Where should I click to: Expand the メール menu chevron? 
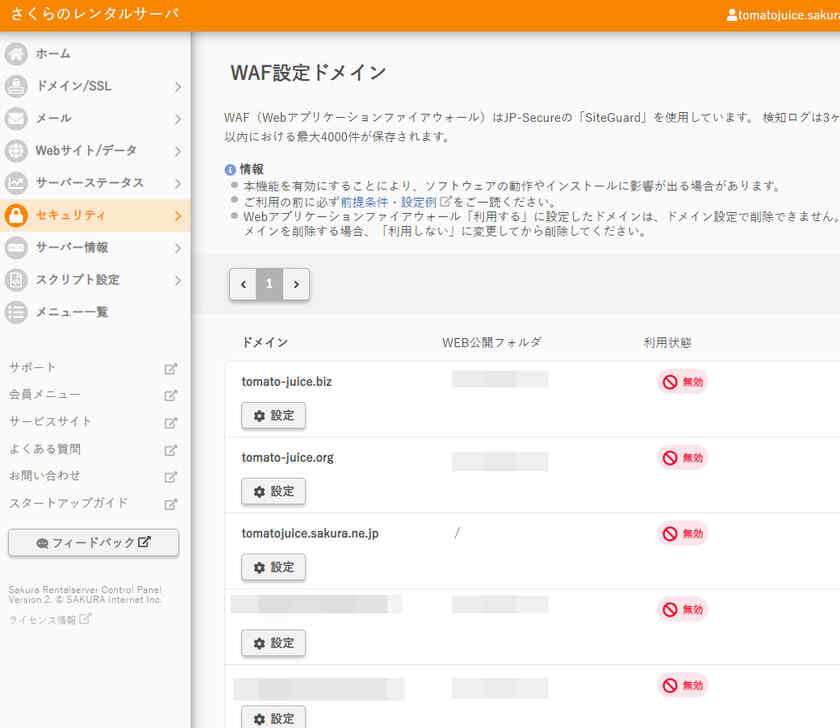(178, 119)
